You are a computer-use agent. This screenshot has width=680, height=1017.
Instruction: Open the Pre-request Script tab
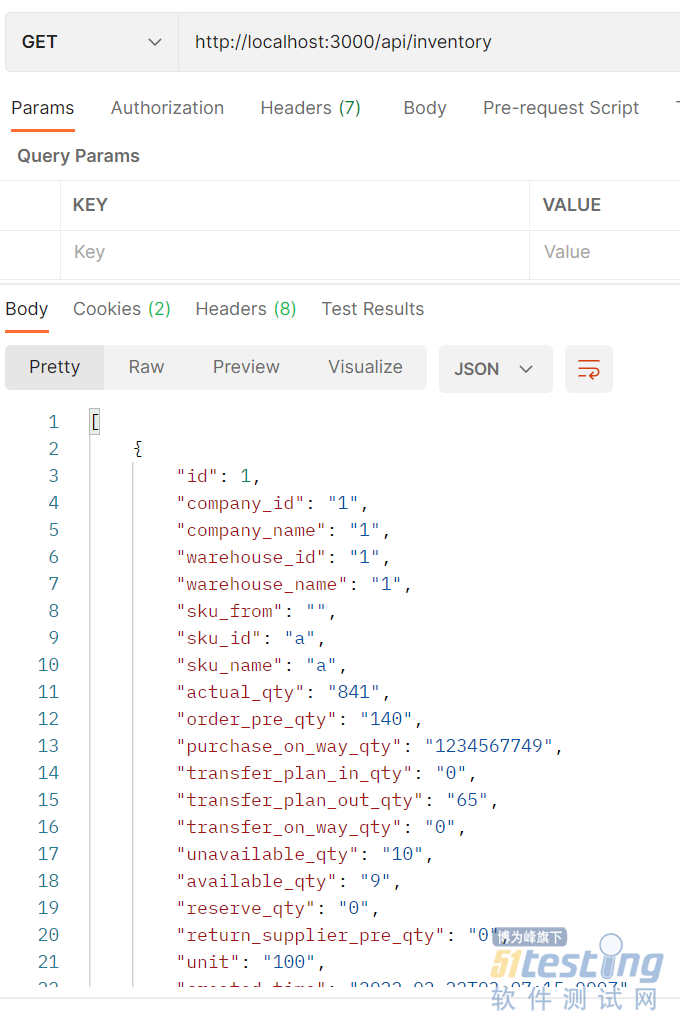(x=561, y=108)
